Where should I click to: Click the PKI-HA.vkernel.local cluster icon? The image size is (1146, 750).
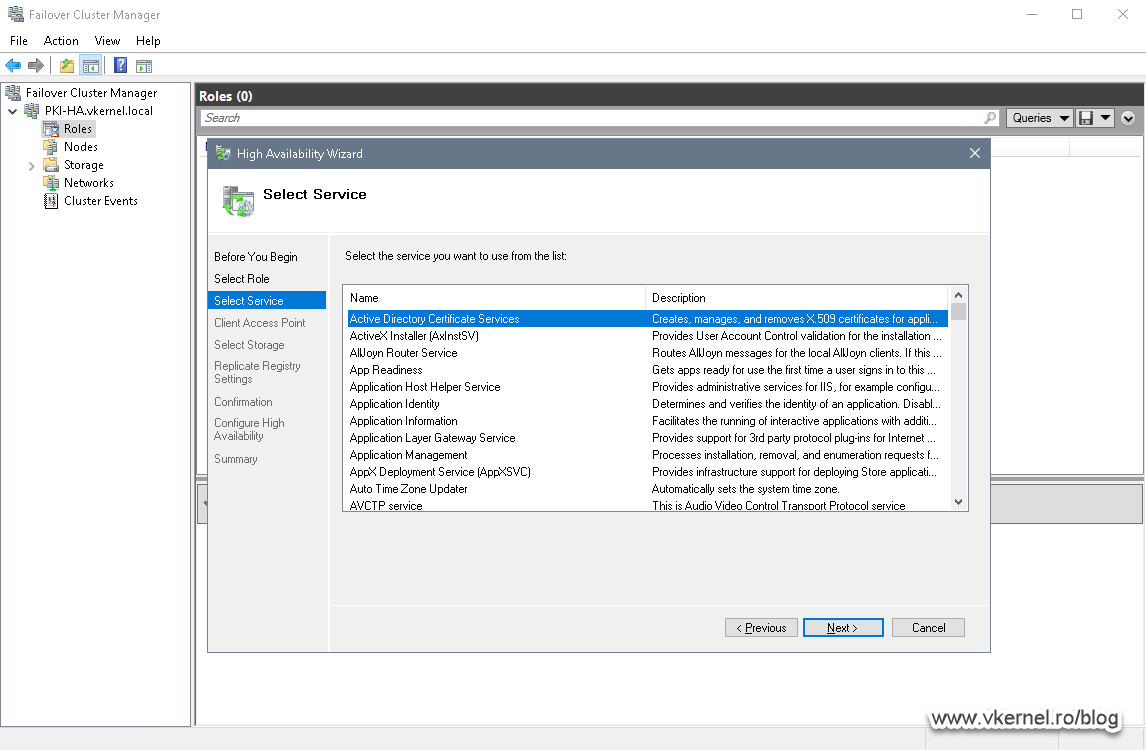31,111
